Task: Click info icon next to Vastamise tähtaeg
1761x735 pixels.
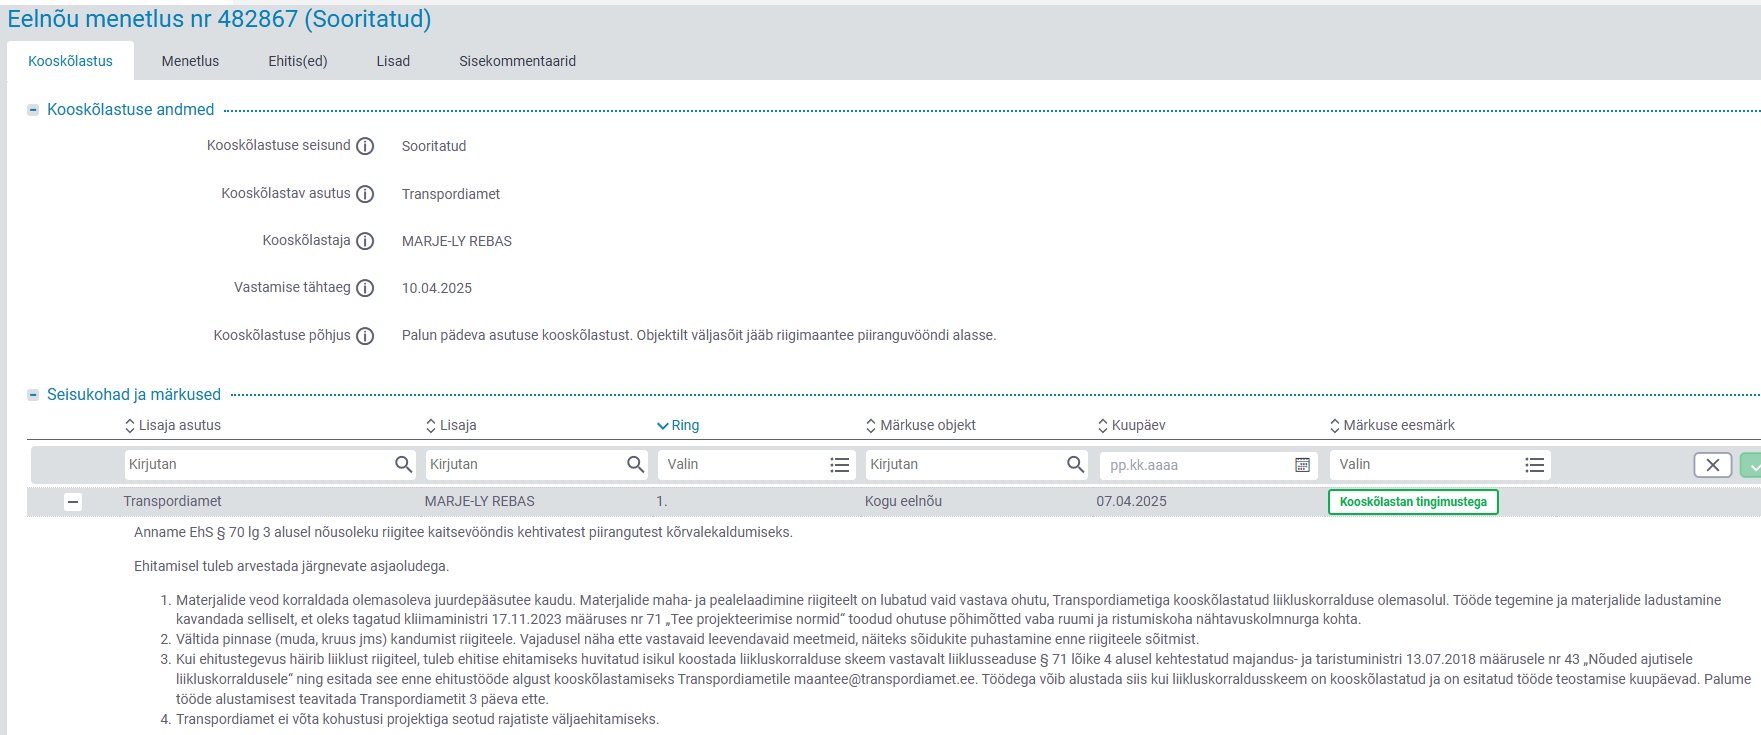Action: pyautogui.click(x=365, y=288)
